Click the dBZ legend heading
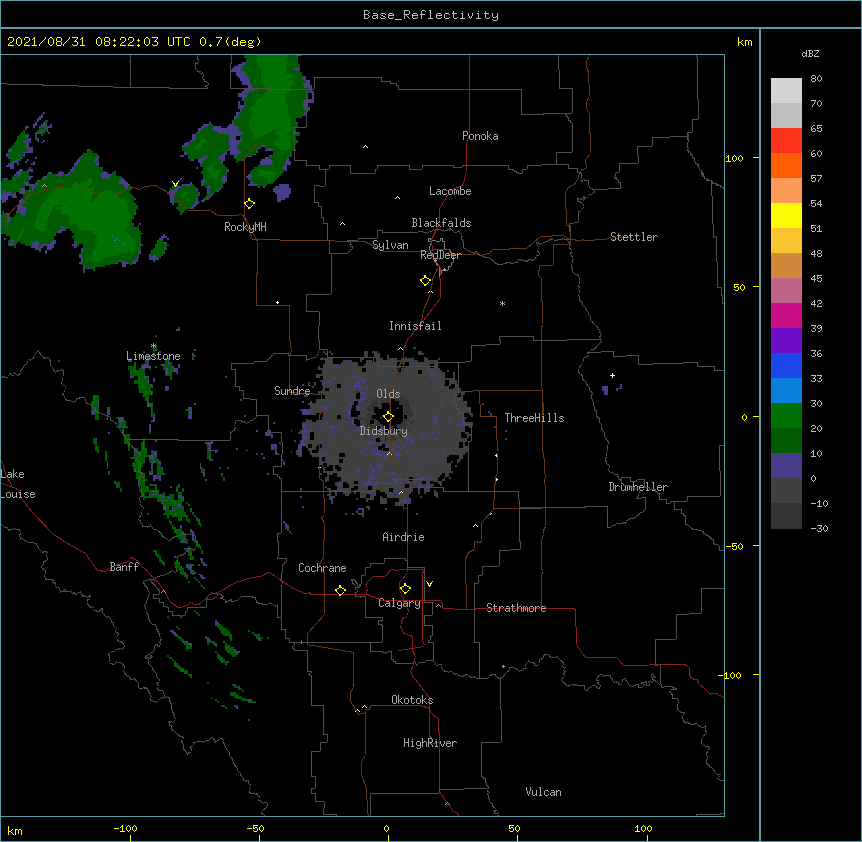The image size is (862, 842). click(x=810, y=54)
